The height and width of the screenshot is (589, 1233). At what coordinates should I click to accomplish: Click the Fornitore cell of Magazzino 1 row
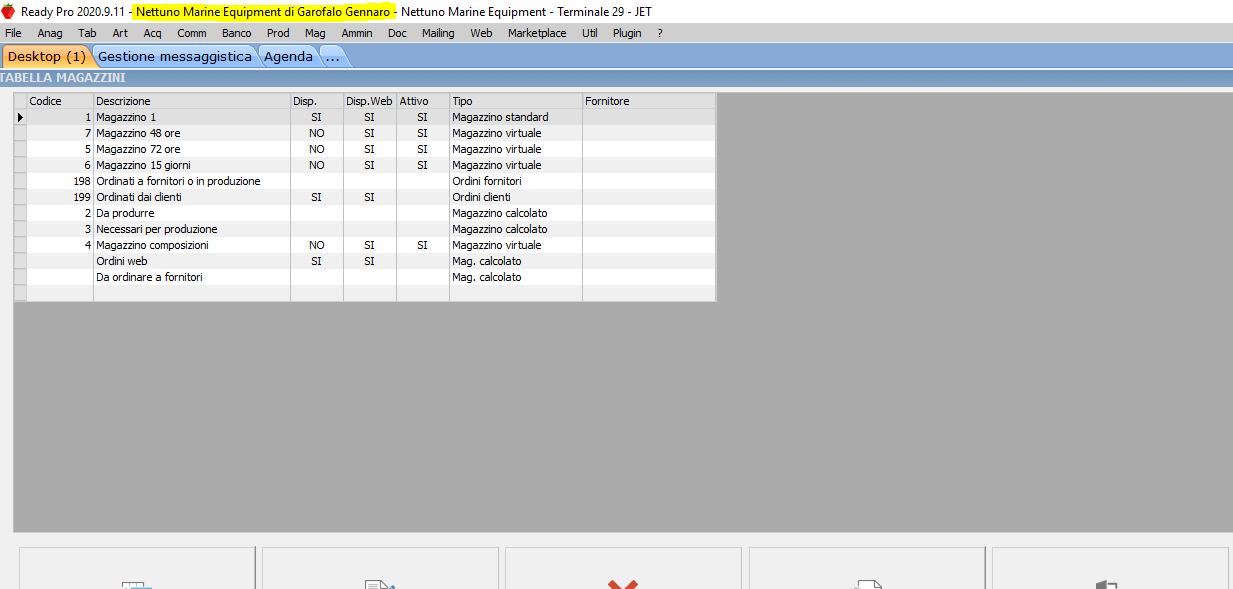click(649, 117)
